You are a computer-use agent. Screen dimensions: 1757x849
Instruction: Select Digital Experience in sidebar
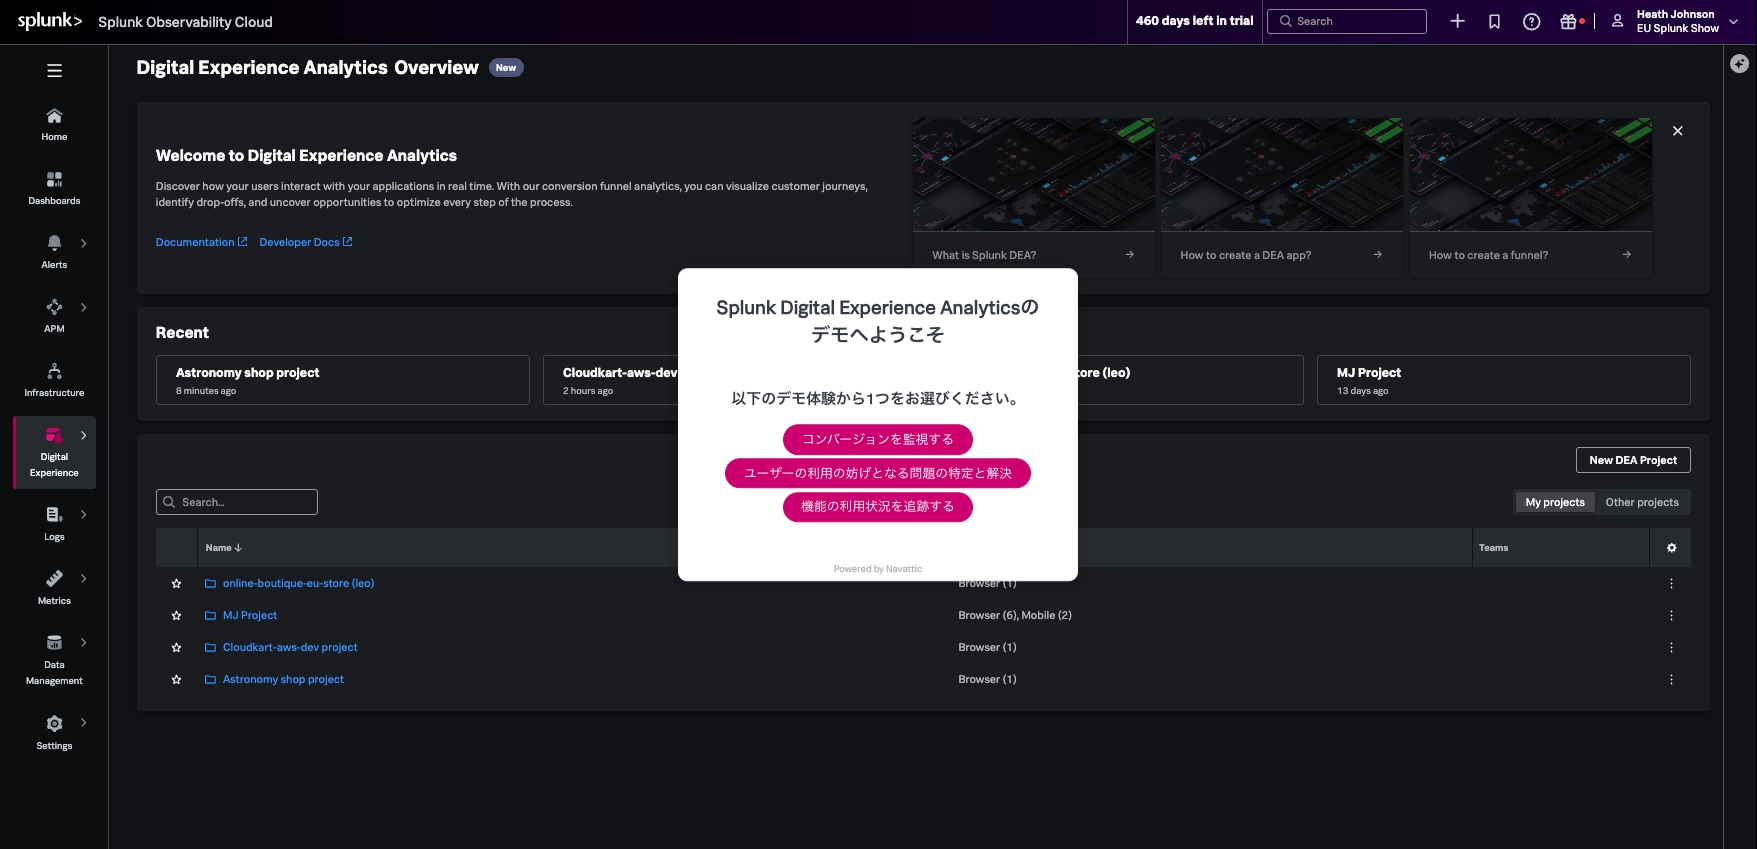tap(54, 453)
